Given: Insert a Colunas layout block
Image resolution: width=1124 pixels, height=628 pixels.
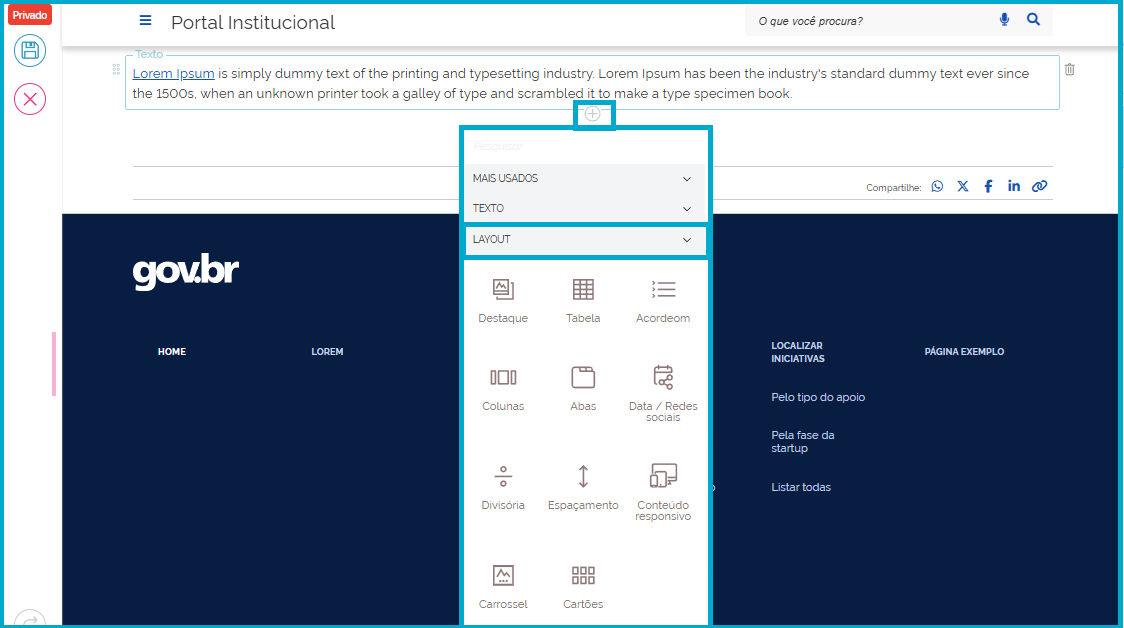Looking at the screenshot, I should coord(503,388).
